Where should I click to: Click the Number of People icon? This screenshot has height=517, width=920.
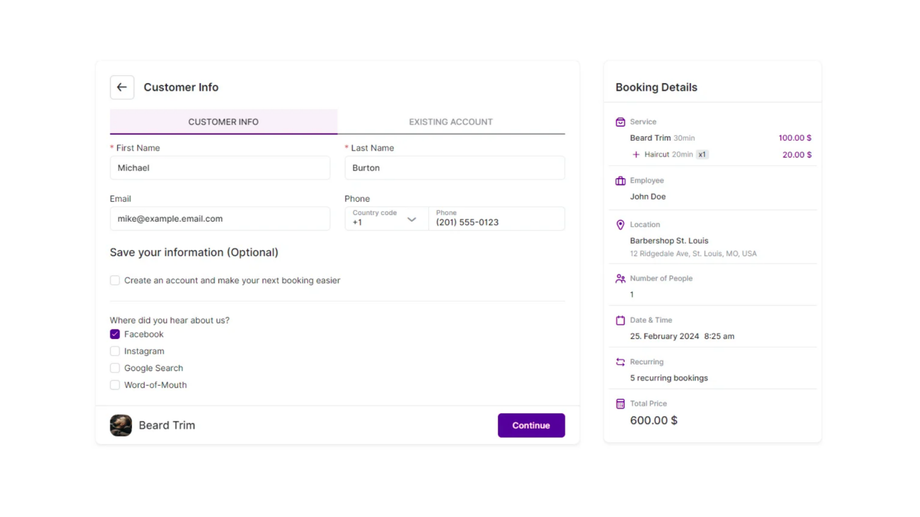[620, 279]
